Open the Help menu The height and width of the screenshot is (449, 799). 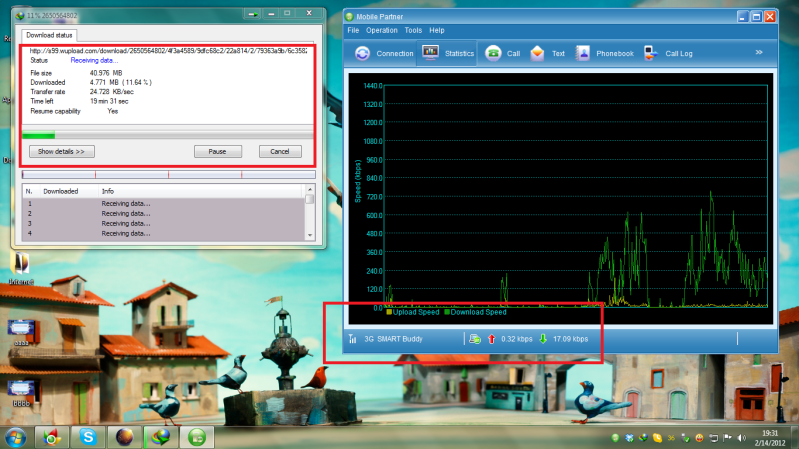437,31
